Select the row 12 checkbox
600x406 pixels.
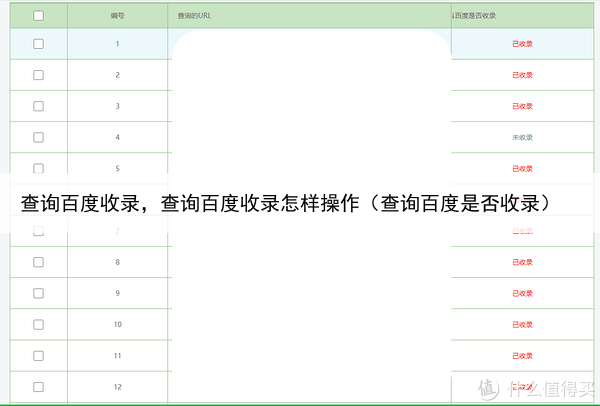coord(38,387)
